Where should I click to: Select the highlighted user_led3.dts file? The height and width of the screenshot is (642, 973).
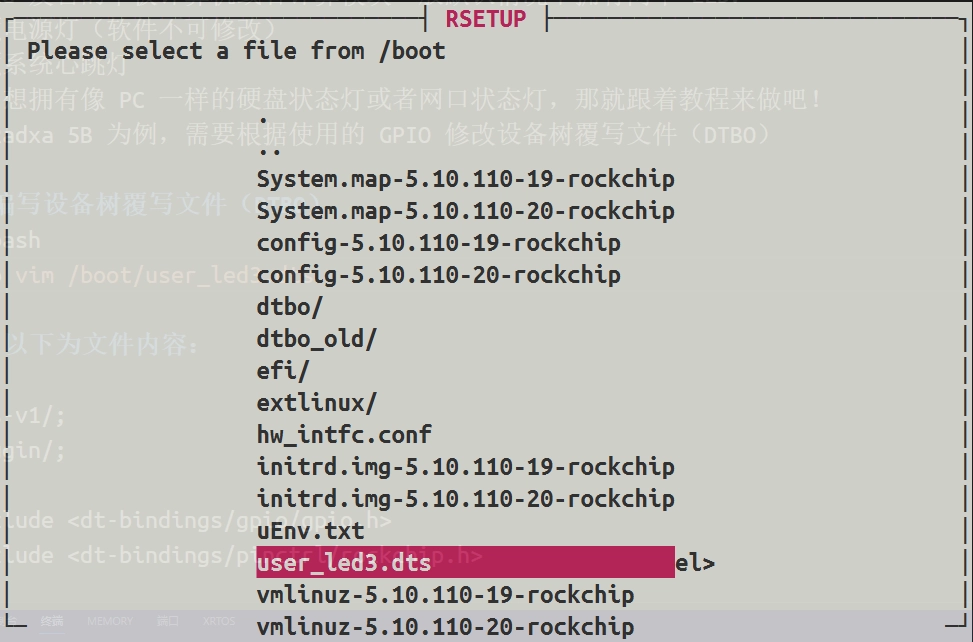point(344,563)
